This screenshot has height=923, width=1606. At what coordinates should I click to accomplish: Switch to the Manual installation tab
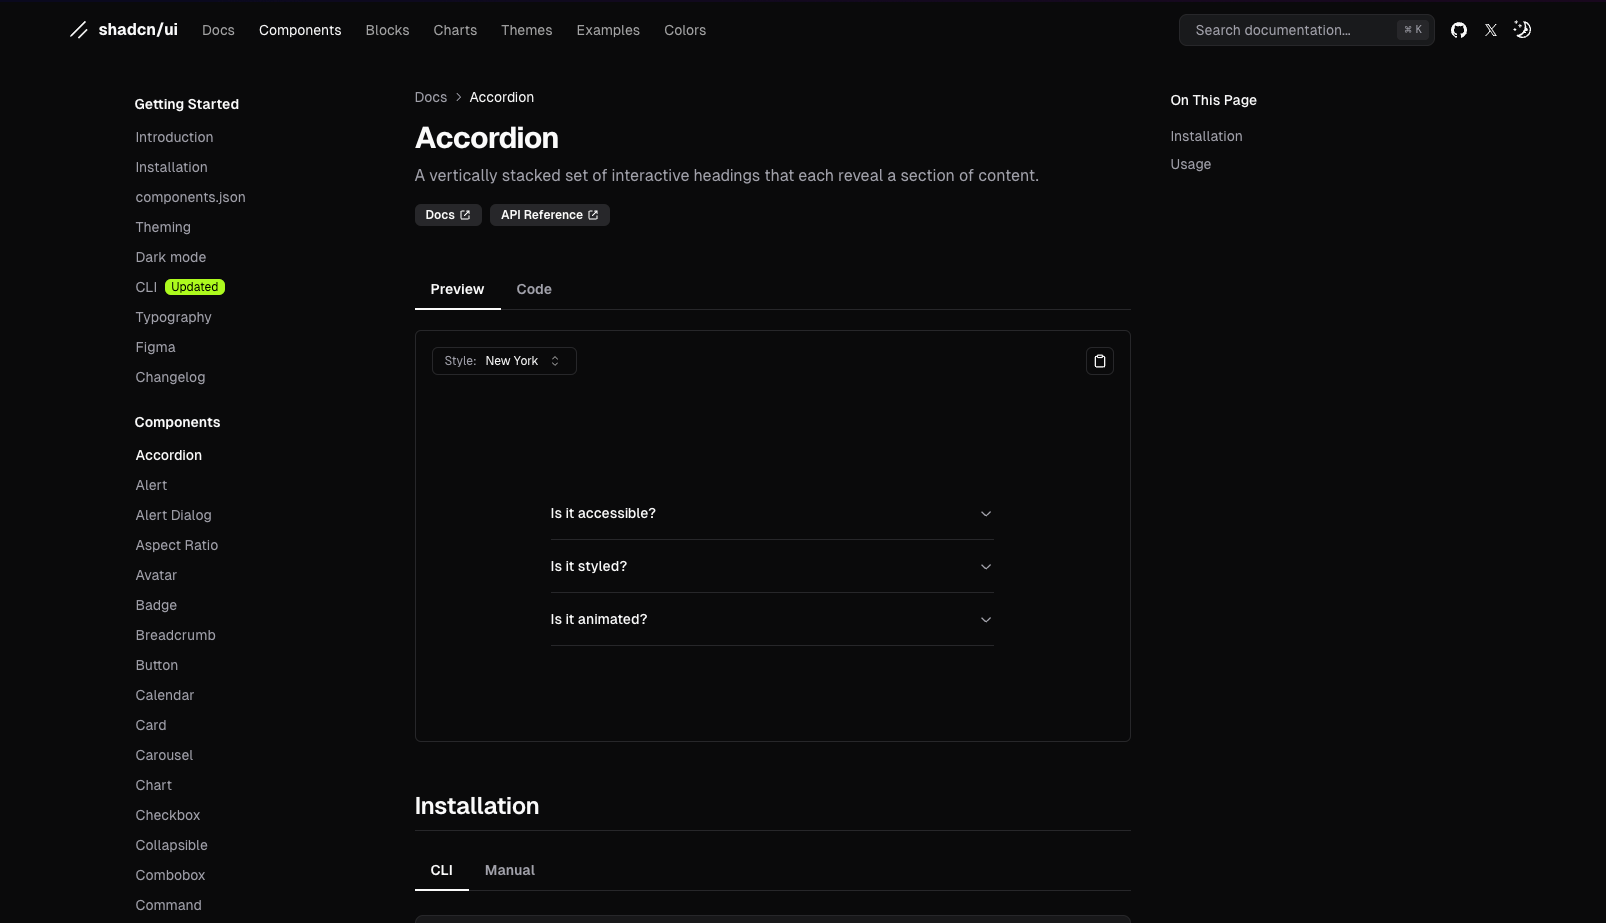510,870
